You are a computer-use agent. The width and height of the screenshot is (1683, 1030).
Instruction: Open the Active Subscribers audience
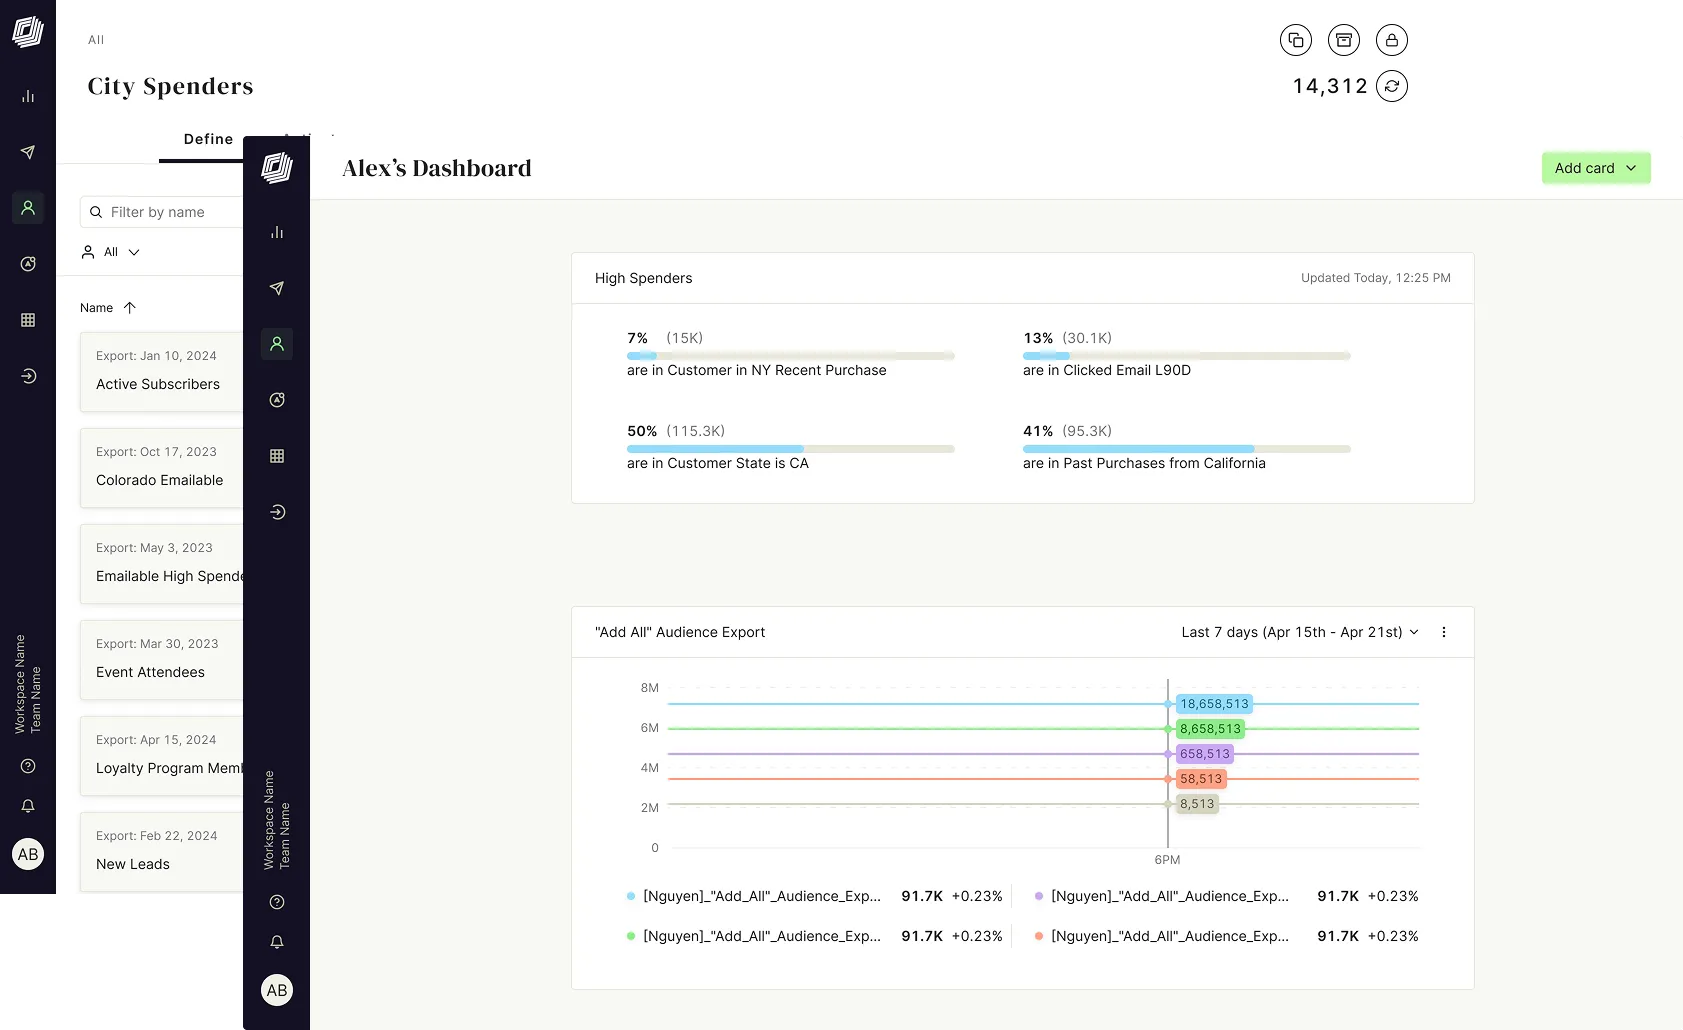pyautogui.click(x=158, y=384)
